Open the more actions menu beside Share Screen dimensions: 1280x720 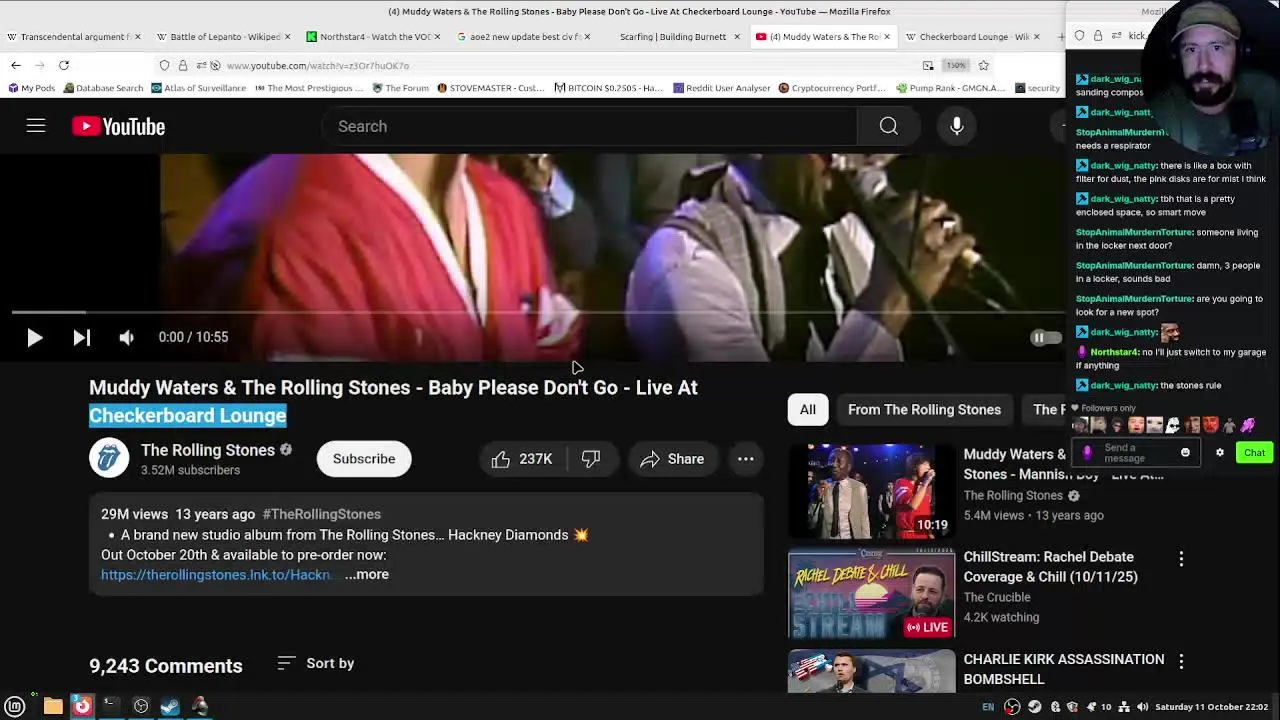click(746, 459)
